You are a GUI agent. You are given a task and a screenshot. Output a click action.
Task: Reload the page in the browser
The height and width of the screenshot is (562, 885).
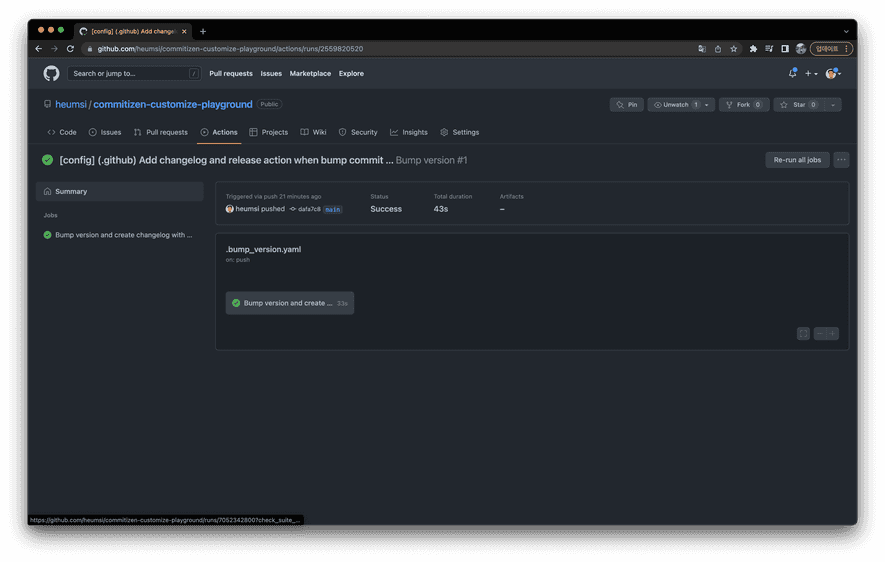coord(70,48)
